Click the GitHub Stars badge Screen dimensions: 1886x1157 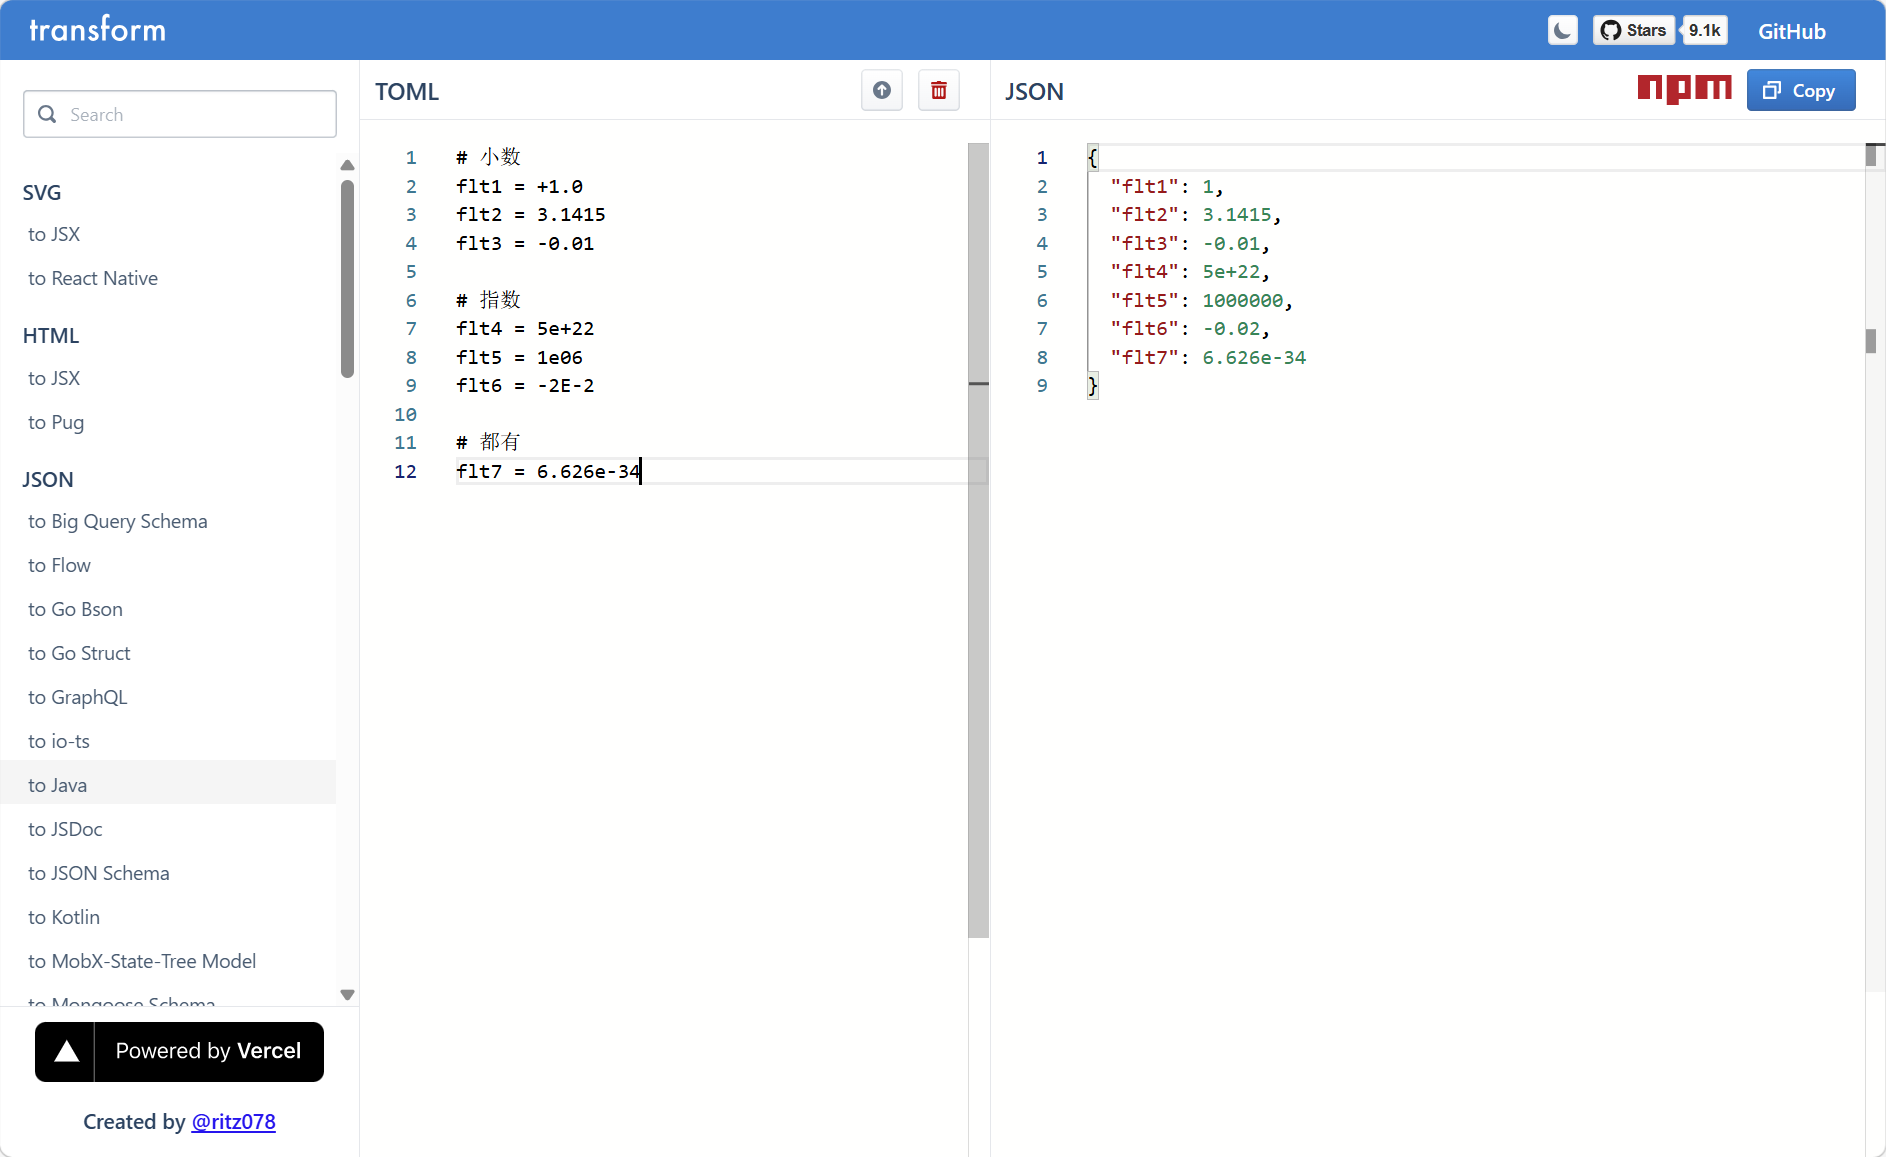coord(1633,31)
